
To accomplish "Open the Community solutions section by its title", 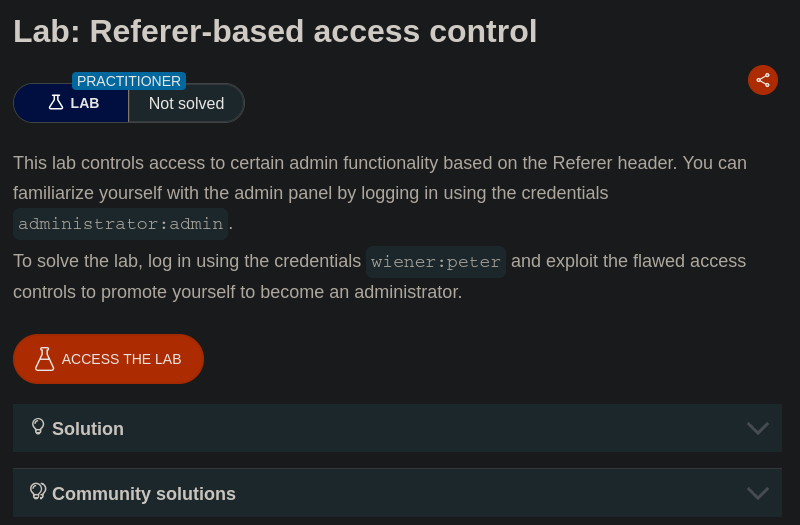I will [x=144, y=494].
